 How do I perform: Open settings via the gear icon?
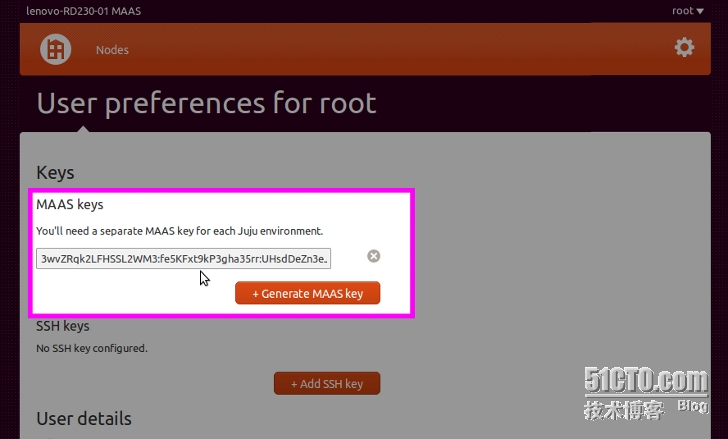[684, 48]
